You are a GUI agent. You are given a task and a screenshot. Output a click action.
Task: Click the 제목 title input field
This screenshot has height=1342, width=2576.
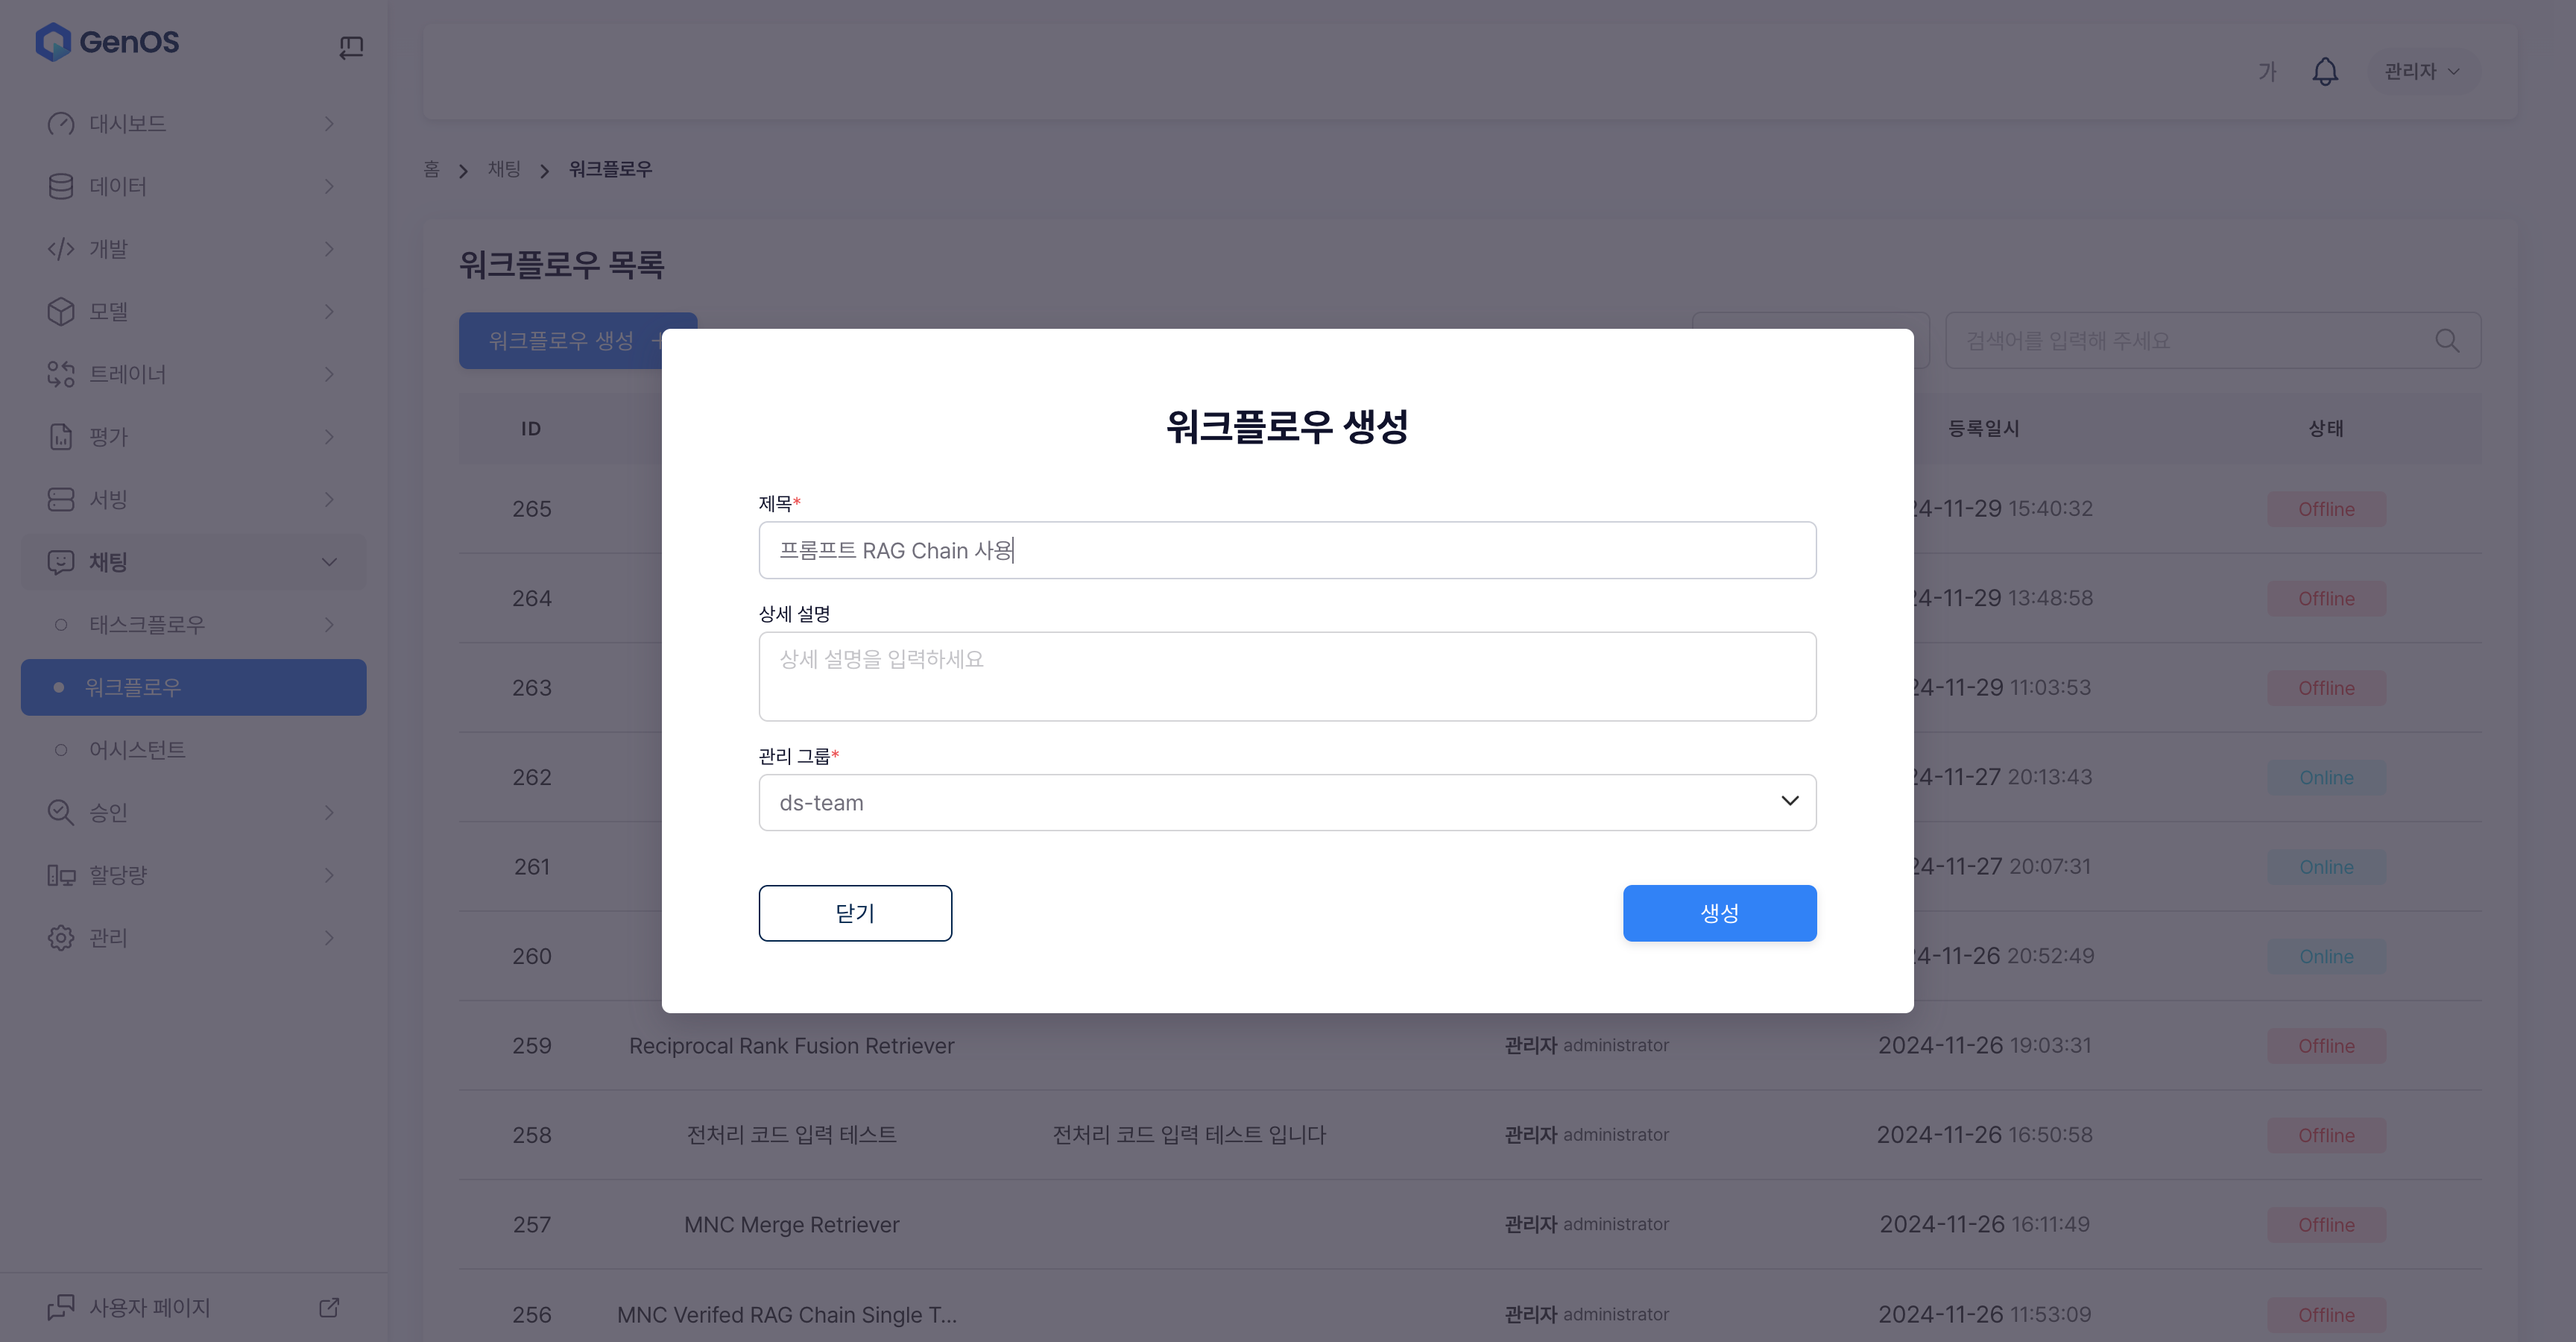tap(1287, 550)
